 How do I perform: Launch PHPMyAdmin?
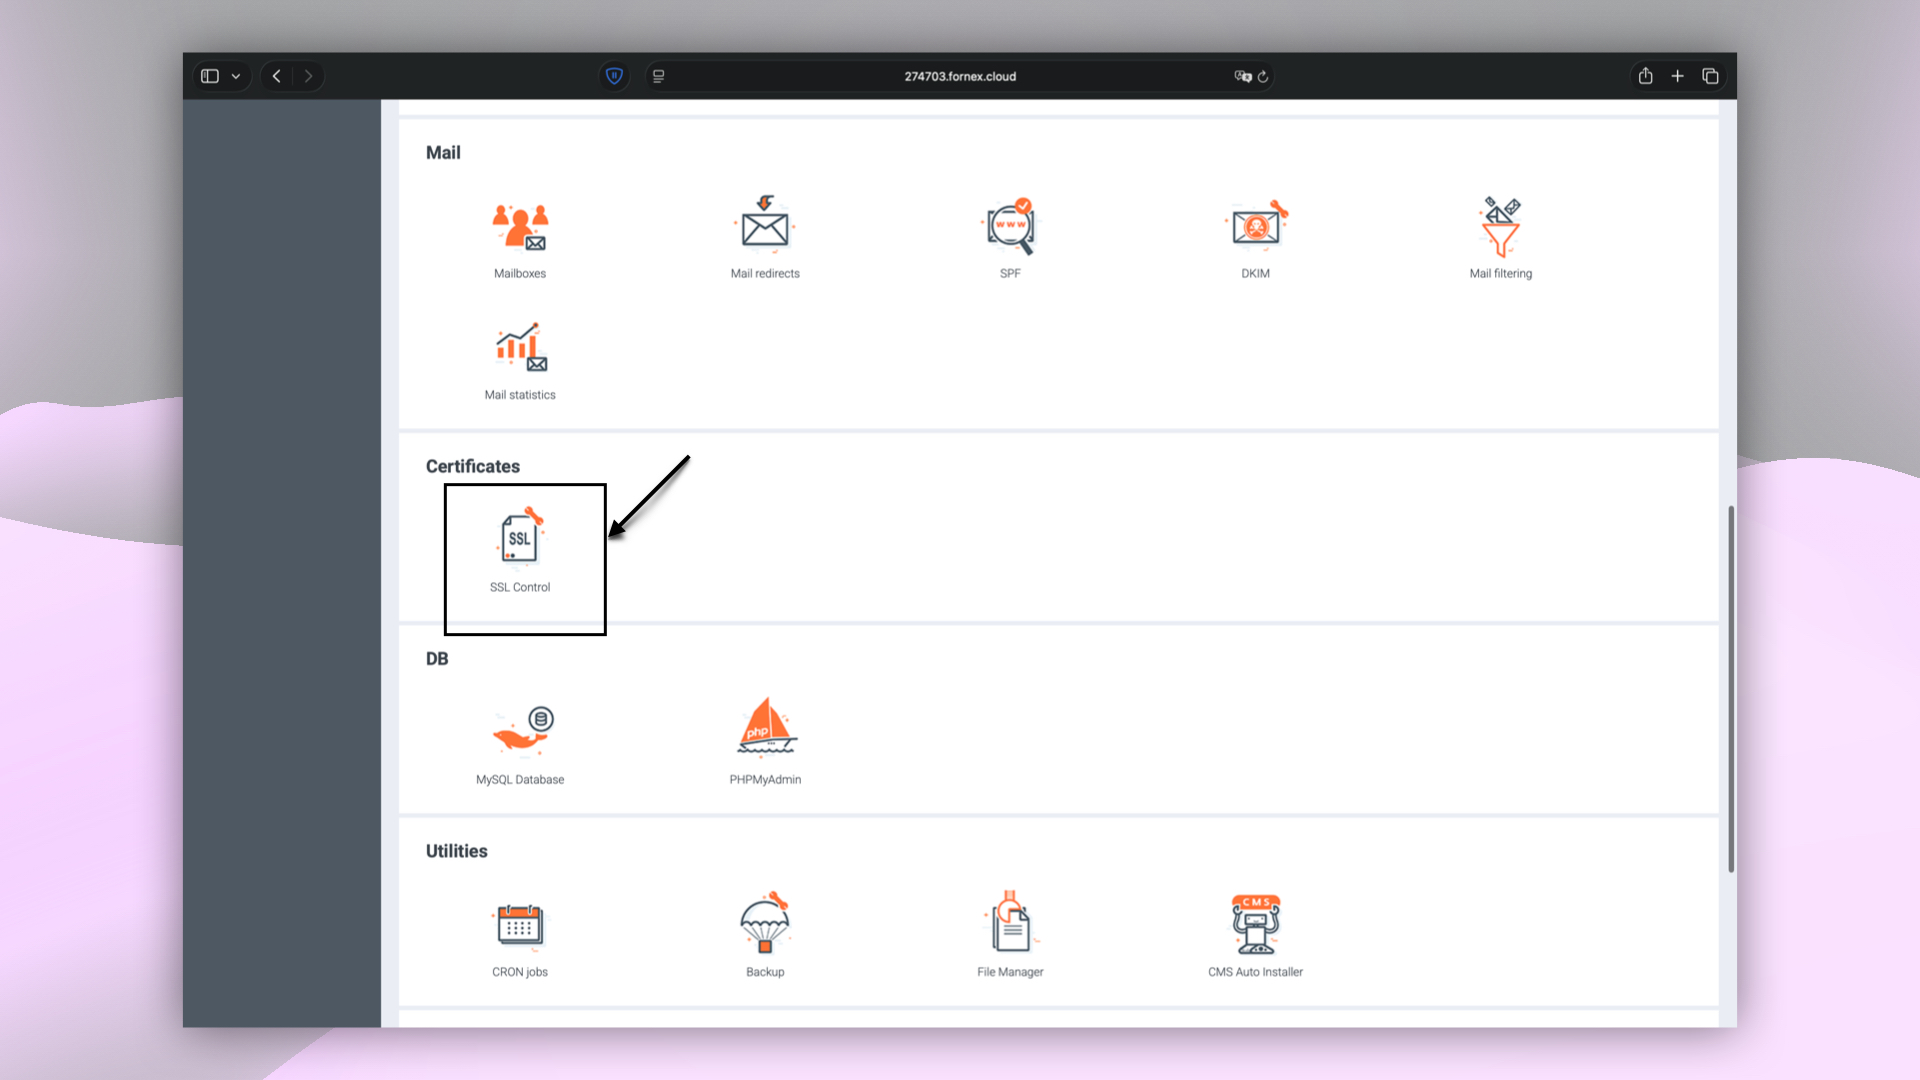(x=765, y=729)
